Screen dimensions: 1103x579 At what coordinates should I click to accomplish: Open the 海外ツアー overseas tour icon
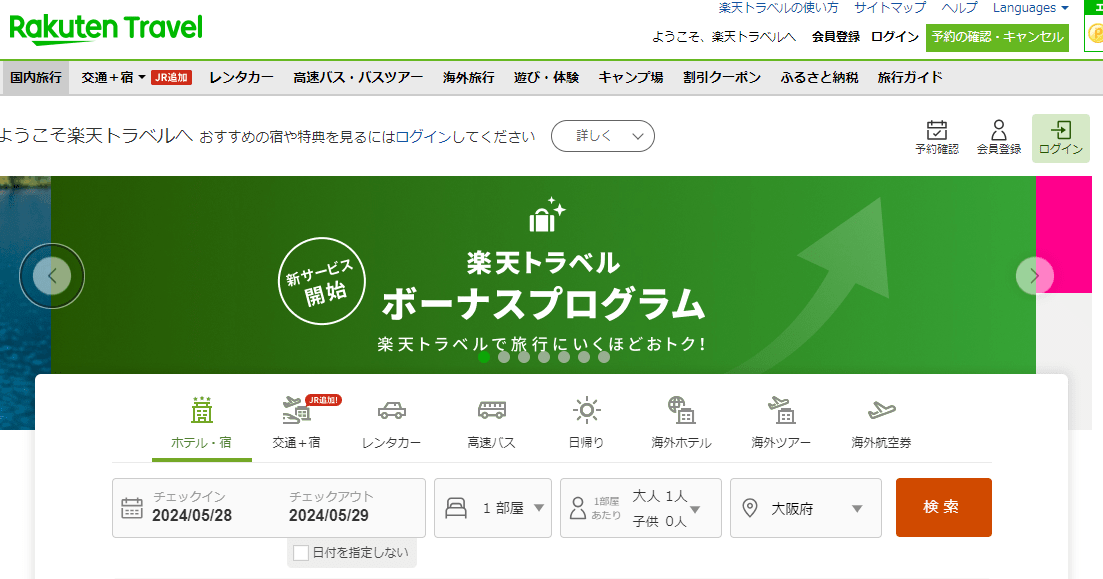781,411
